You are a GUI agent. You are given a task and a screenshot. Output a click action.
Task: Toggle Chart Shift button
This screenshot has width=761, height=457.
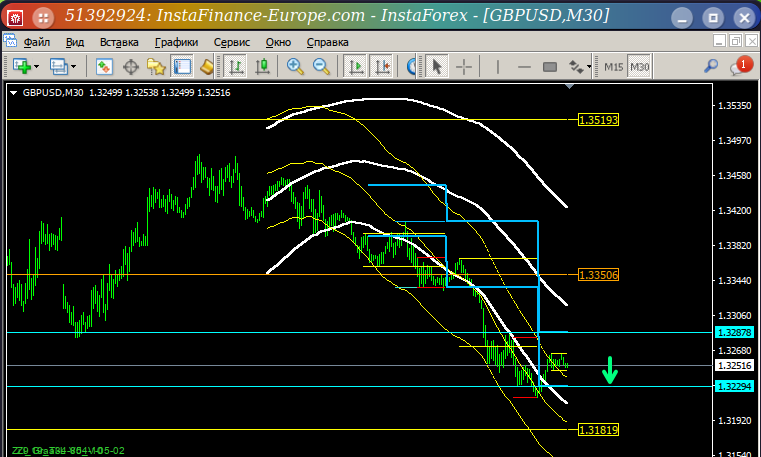tap(382, 66)
